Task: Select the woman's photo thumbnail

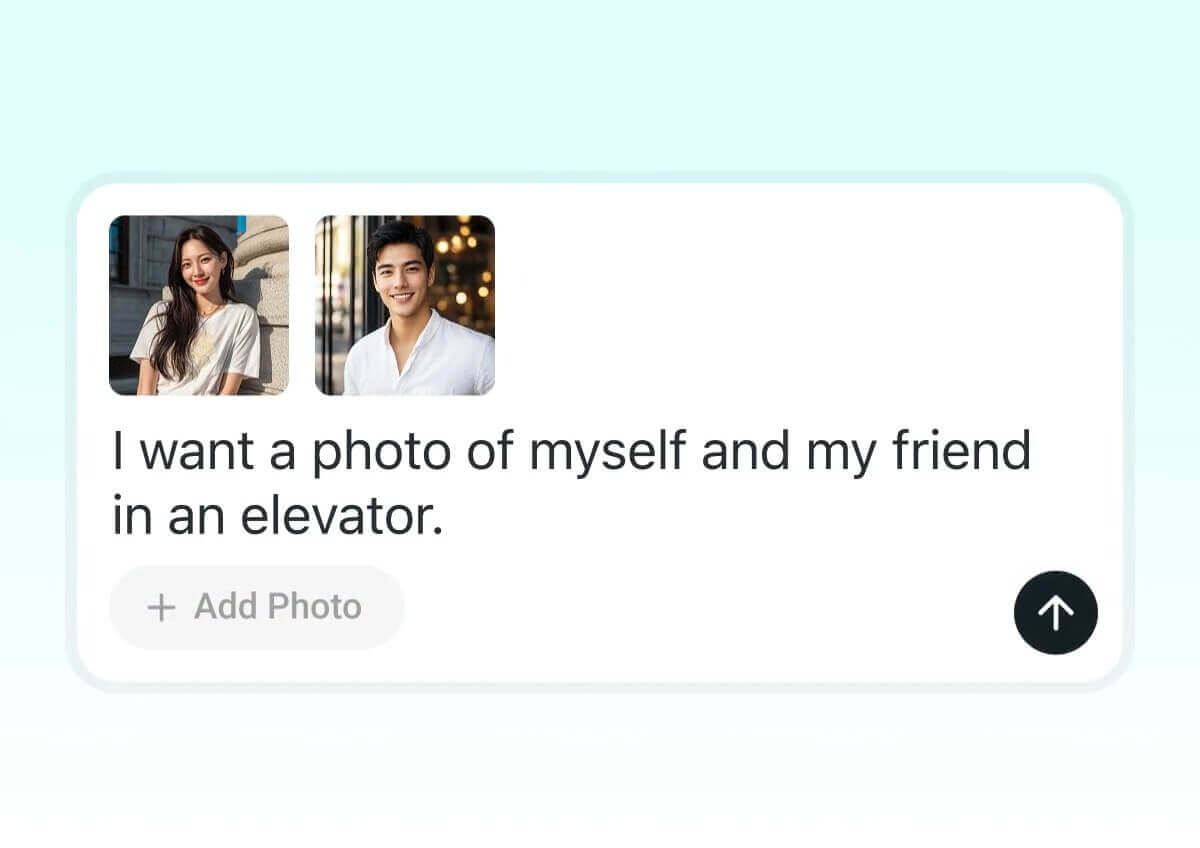Action: click(199, 305)
